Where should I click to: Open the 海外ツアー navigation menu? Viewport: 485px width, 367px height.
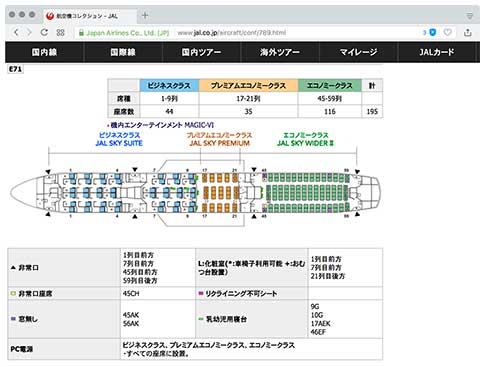280,52
